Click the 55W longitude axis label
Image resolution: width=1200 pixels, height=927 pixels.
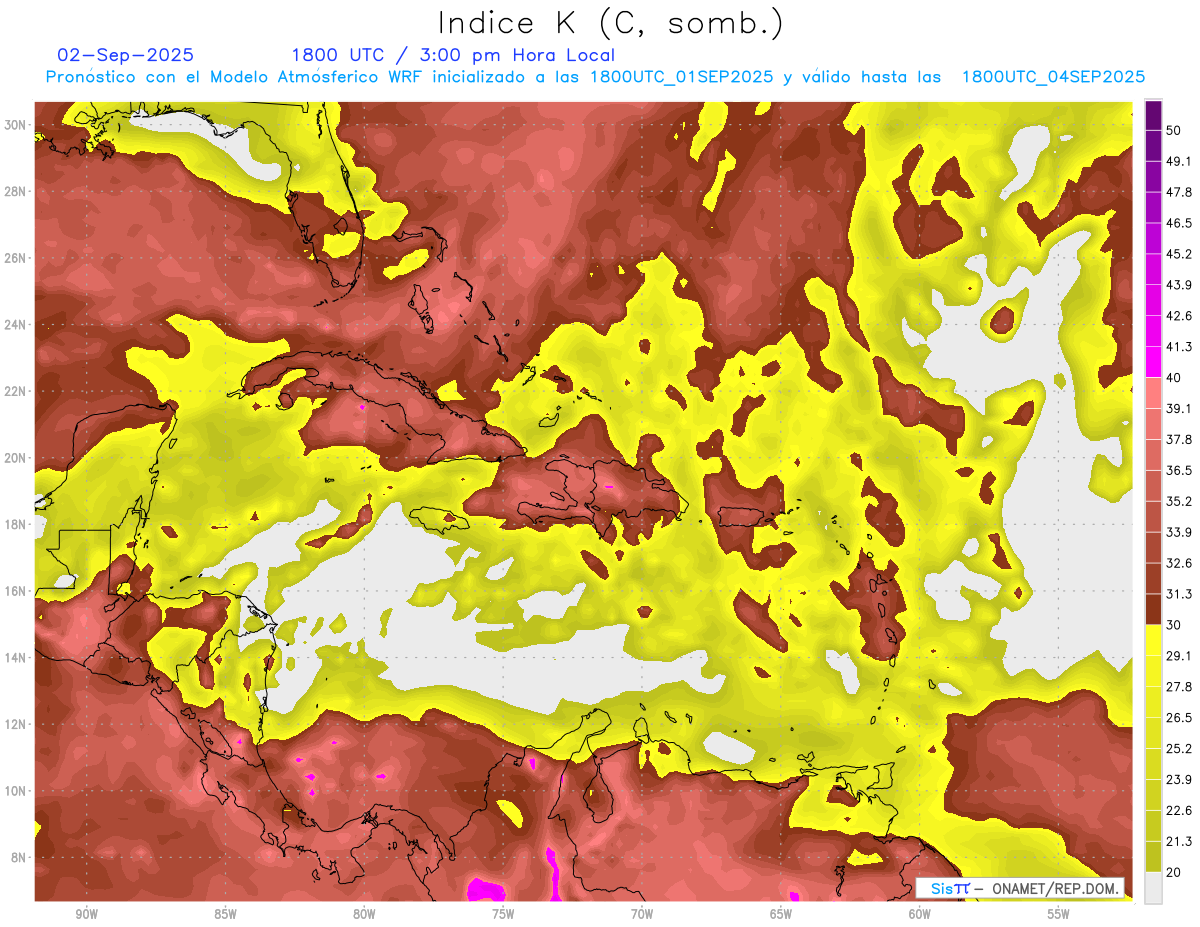click(1058, 914)
